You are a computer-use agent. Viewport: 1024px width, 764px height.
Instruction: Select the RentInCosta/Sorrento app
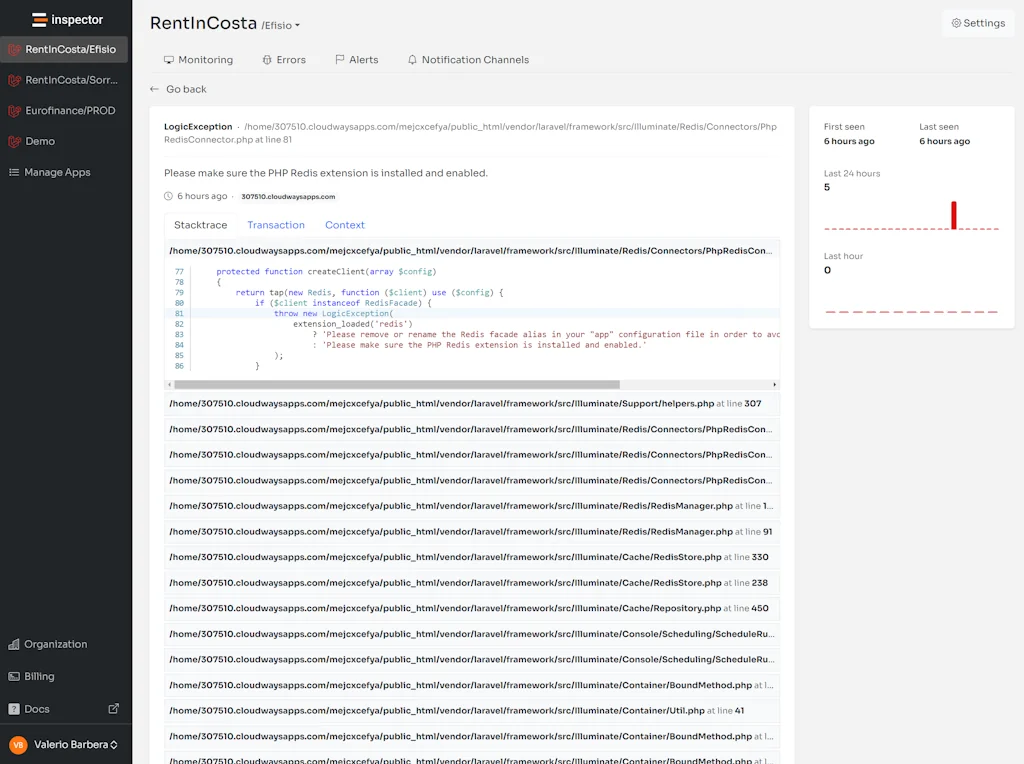coord(64,80)
